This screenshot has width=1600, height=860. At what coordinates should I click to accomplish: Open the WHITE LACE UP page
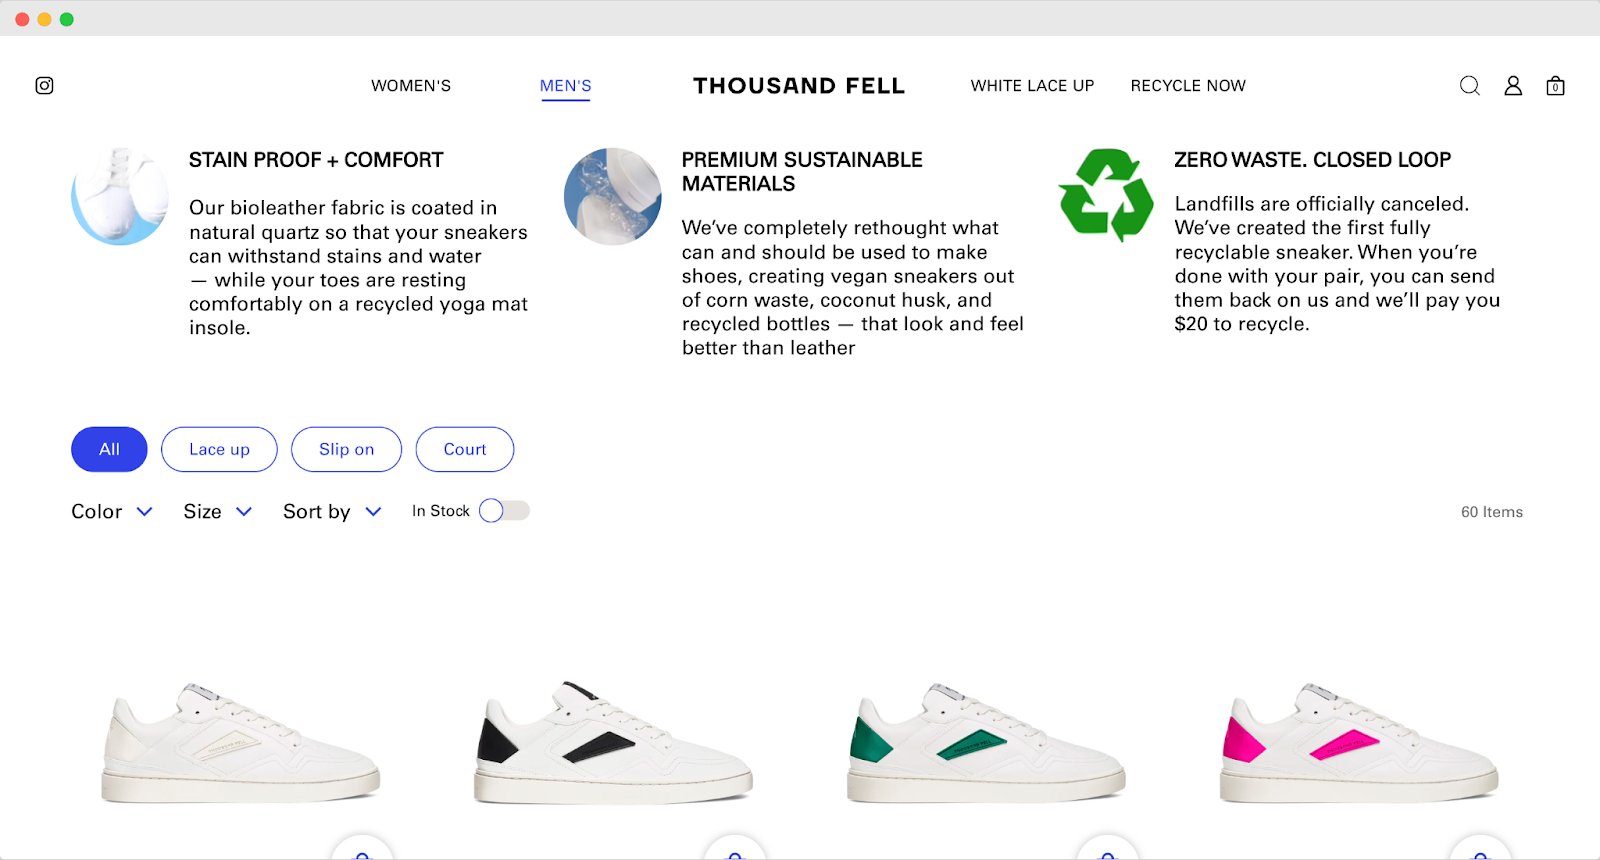[x=1032, y=86]
